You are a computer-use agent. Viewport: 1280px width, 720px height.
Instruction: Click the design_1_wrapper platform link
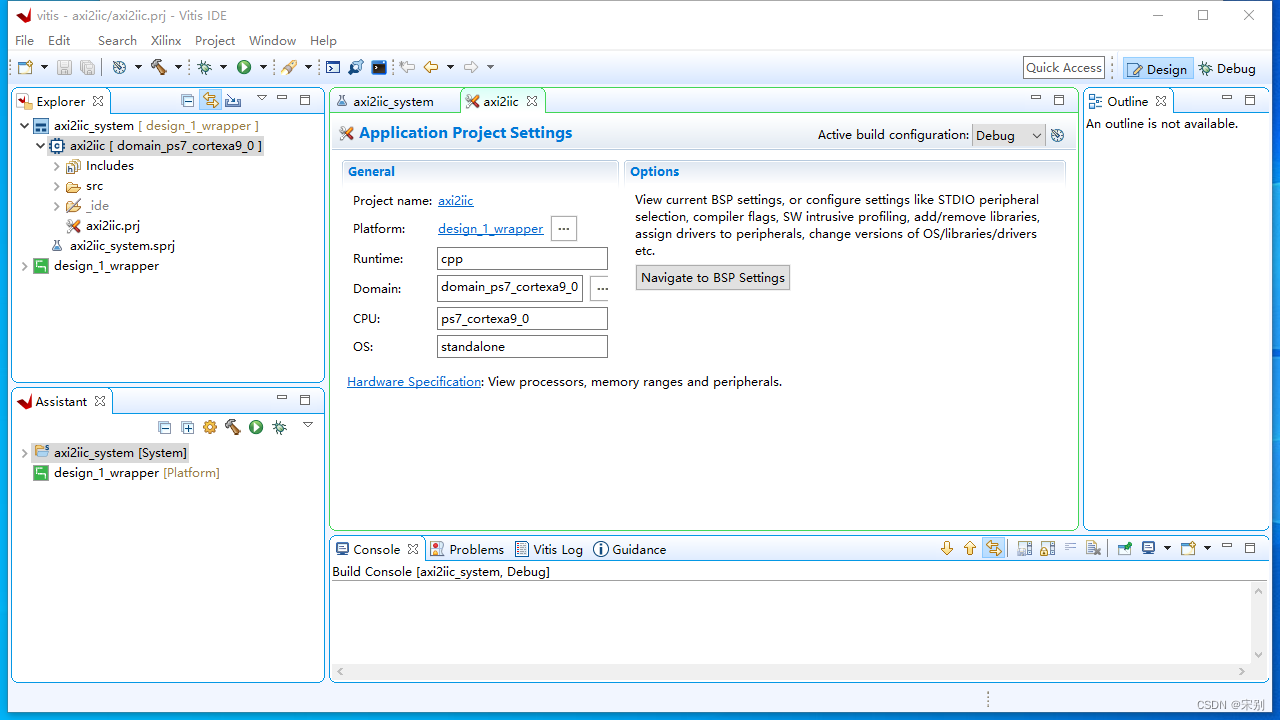[491, 229]
